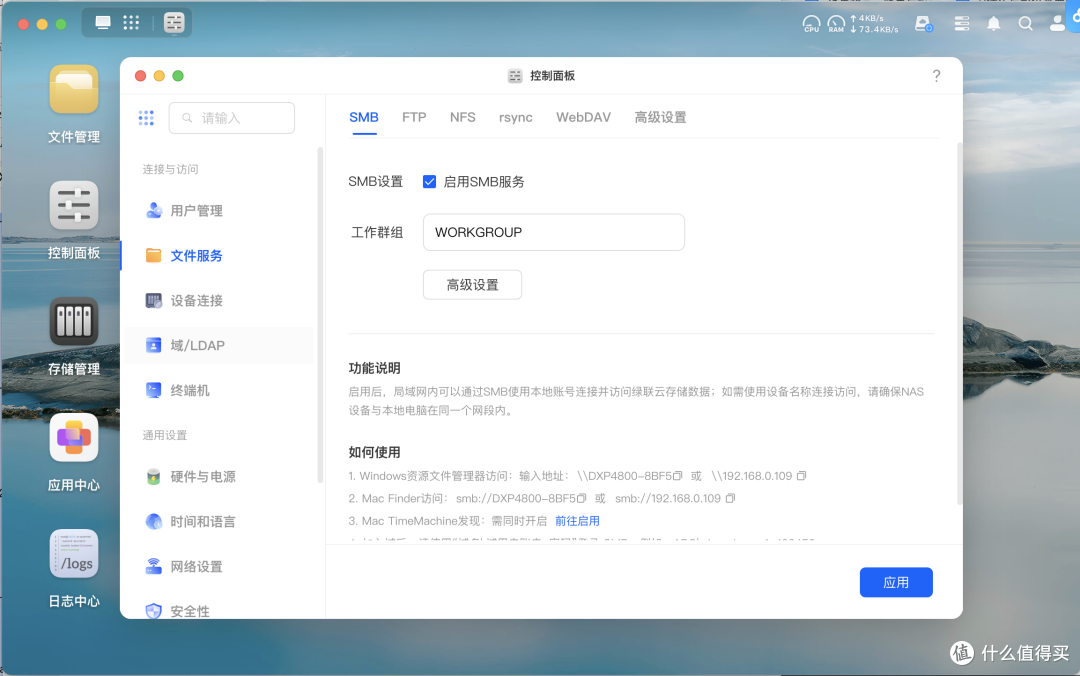Open global search magnifier in top bar
Viewport: 1080px width, 676px height.
click(x=1025, y=24)
